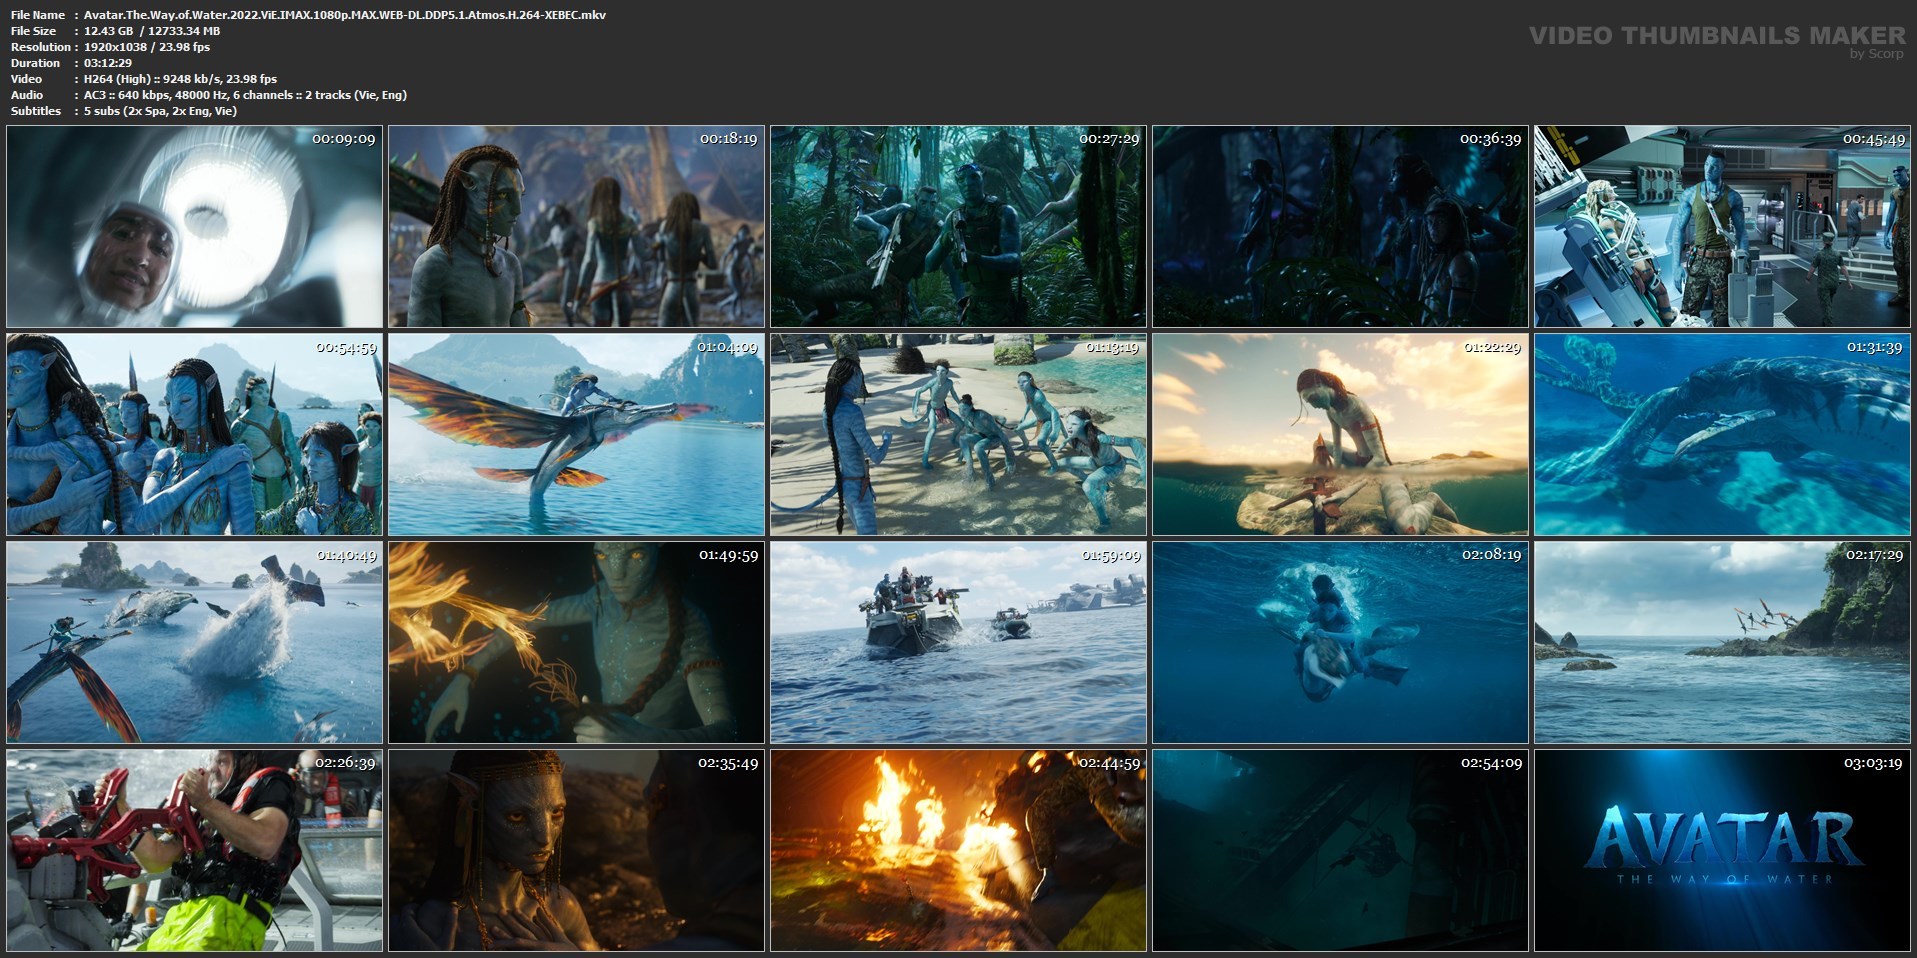Open the sunken wreck frame at 02:54:09
Image resolution: width=1917 pixels, height=958 pixels.
1340,851
